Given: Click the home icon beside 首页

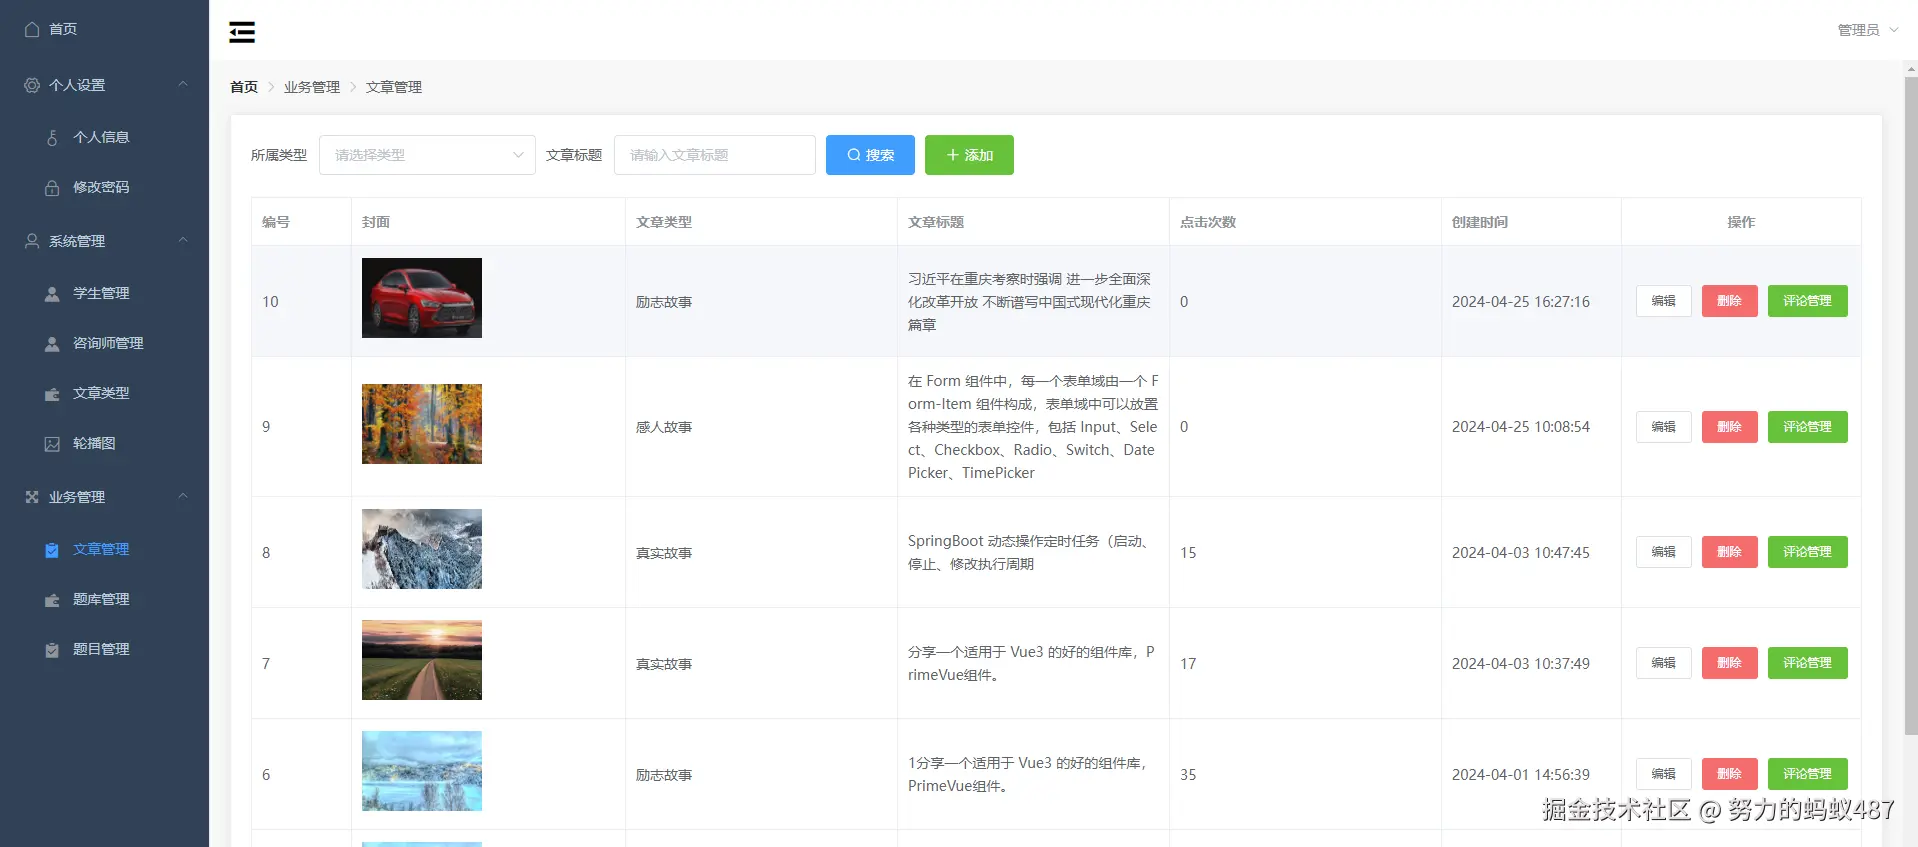Looking at the screenshot, I should pos(32,29).
